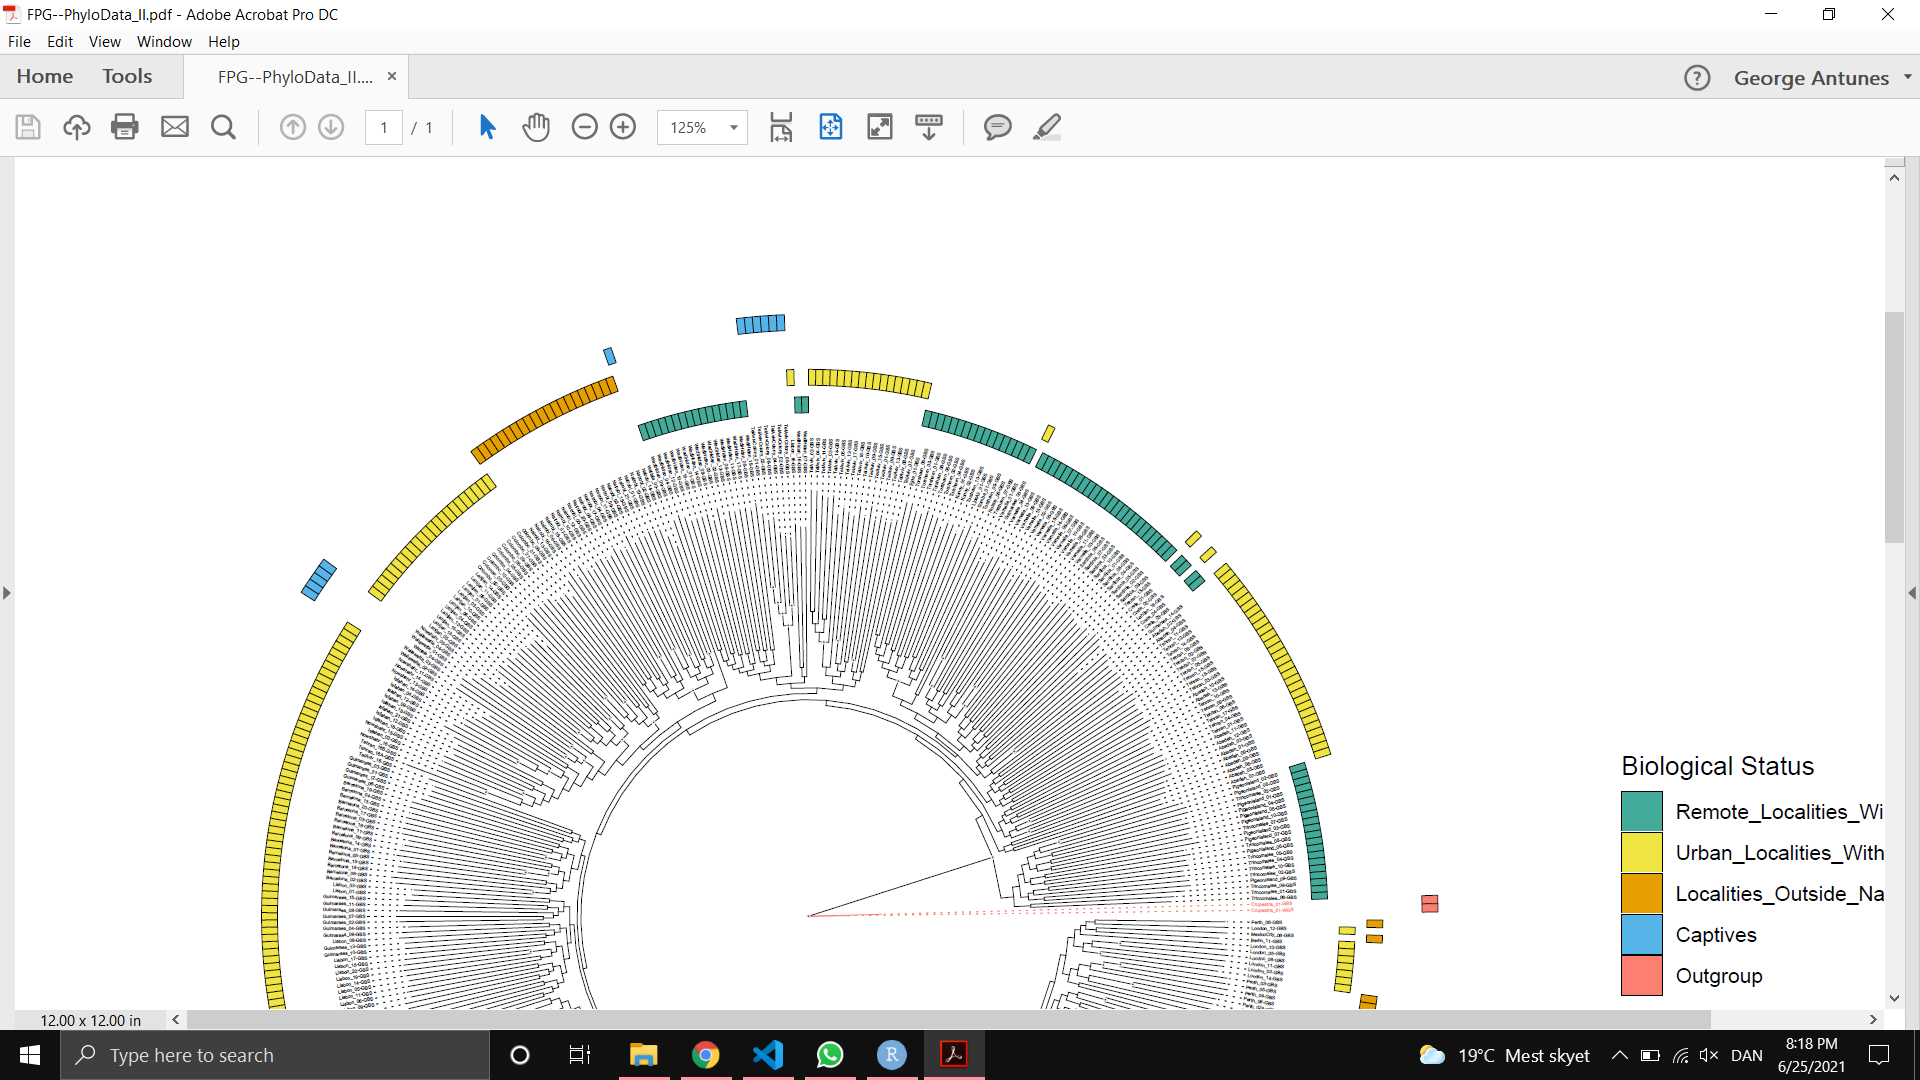Viewport: 1920px width, 1080px height.
Task: Zoom in using the plus icon
Action: (623, 127)
